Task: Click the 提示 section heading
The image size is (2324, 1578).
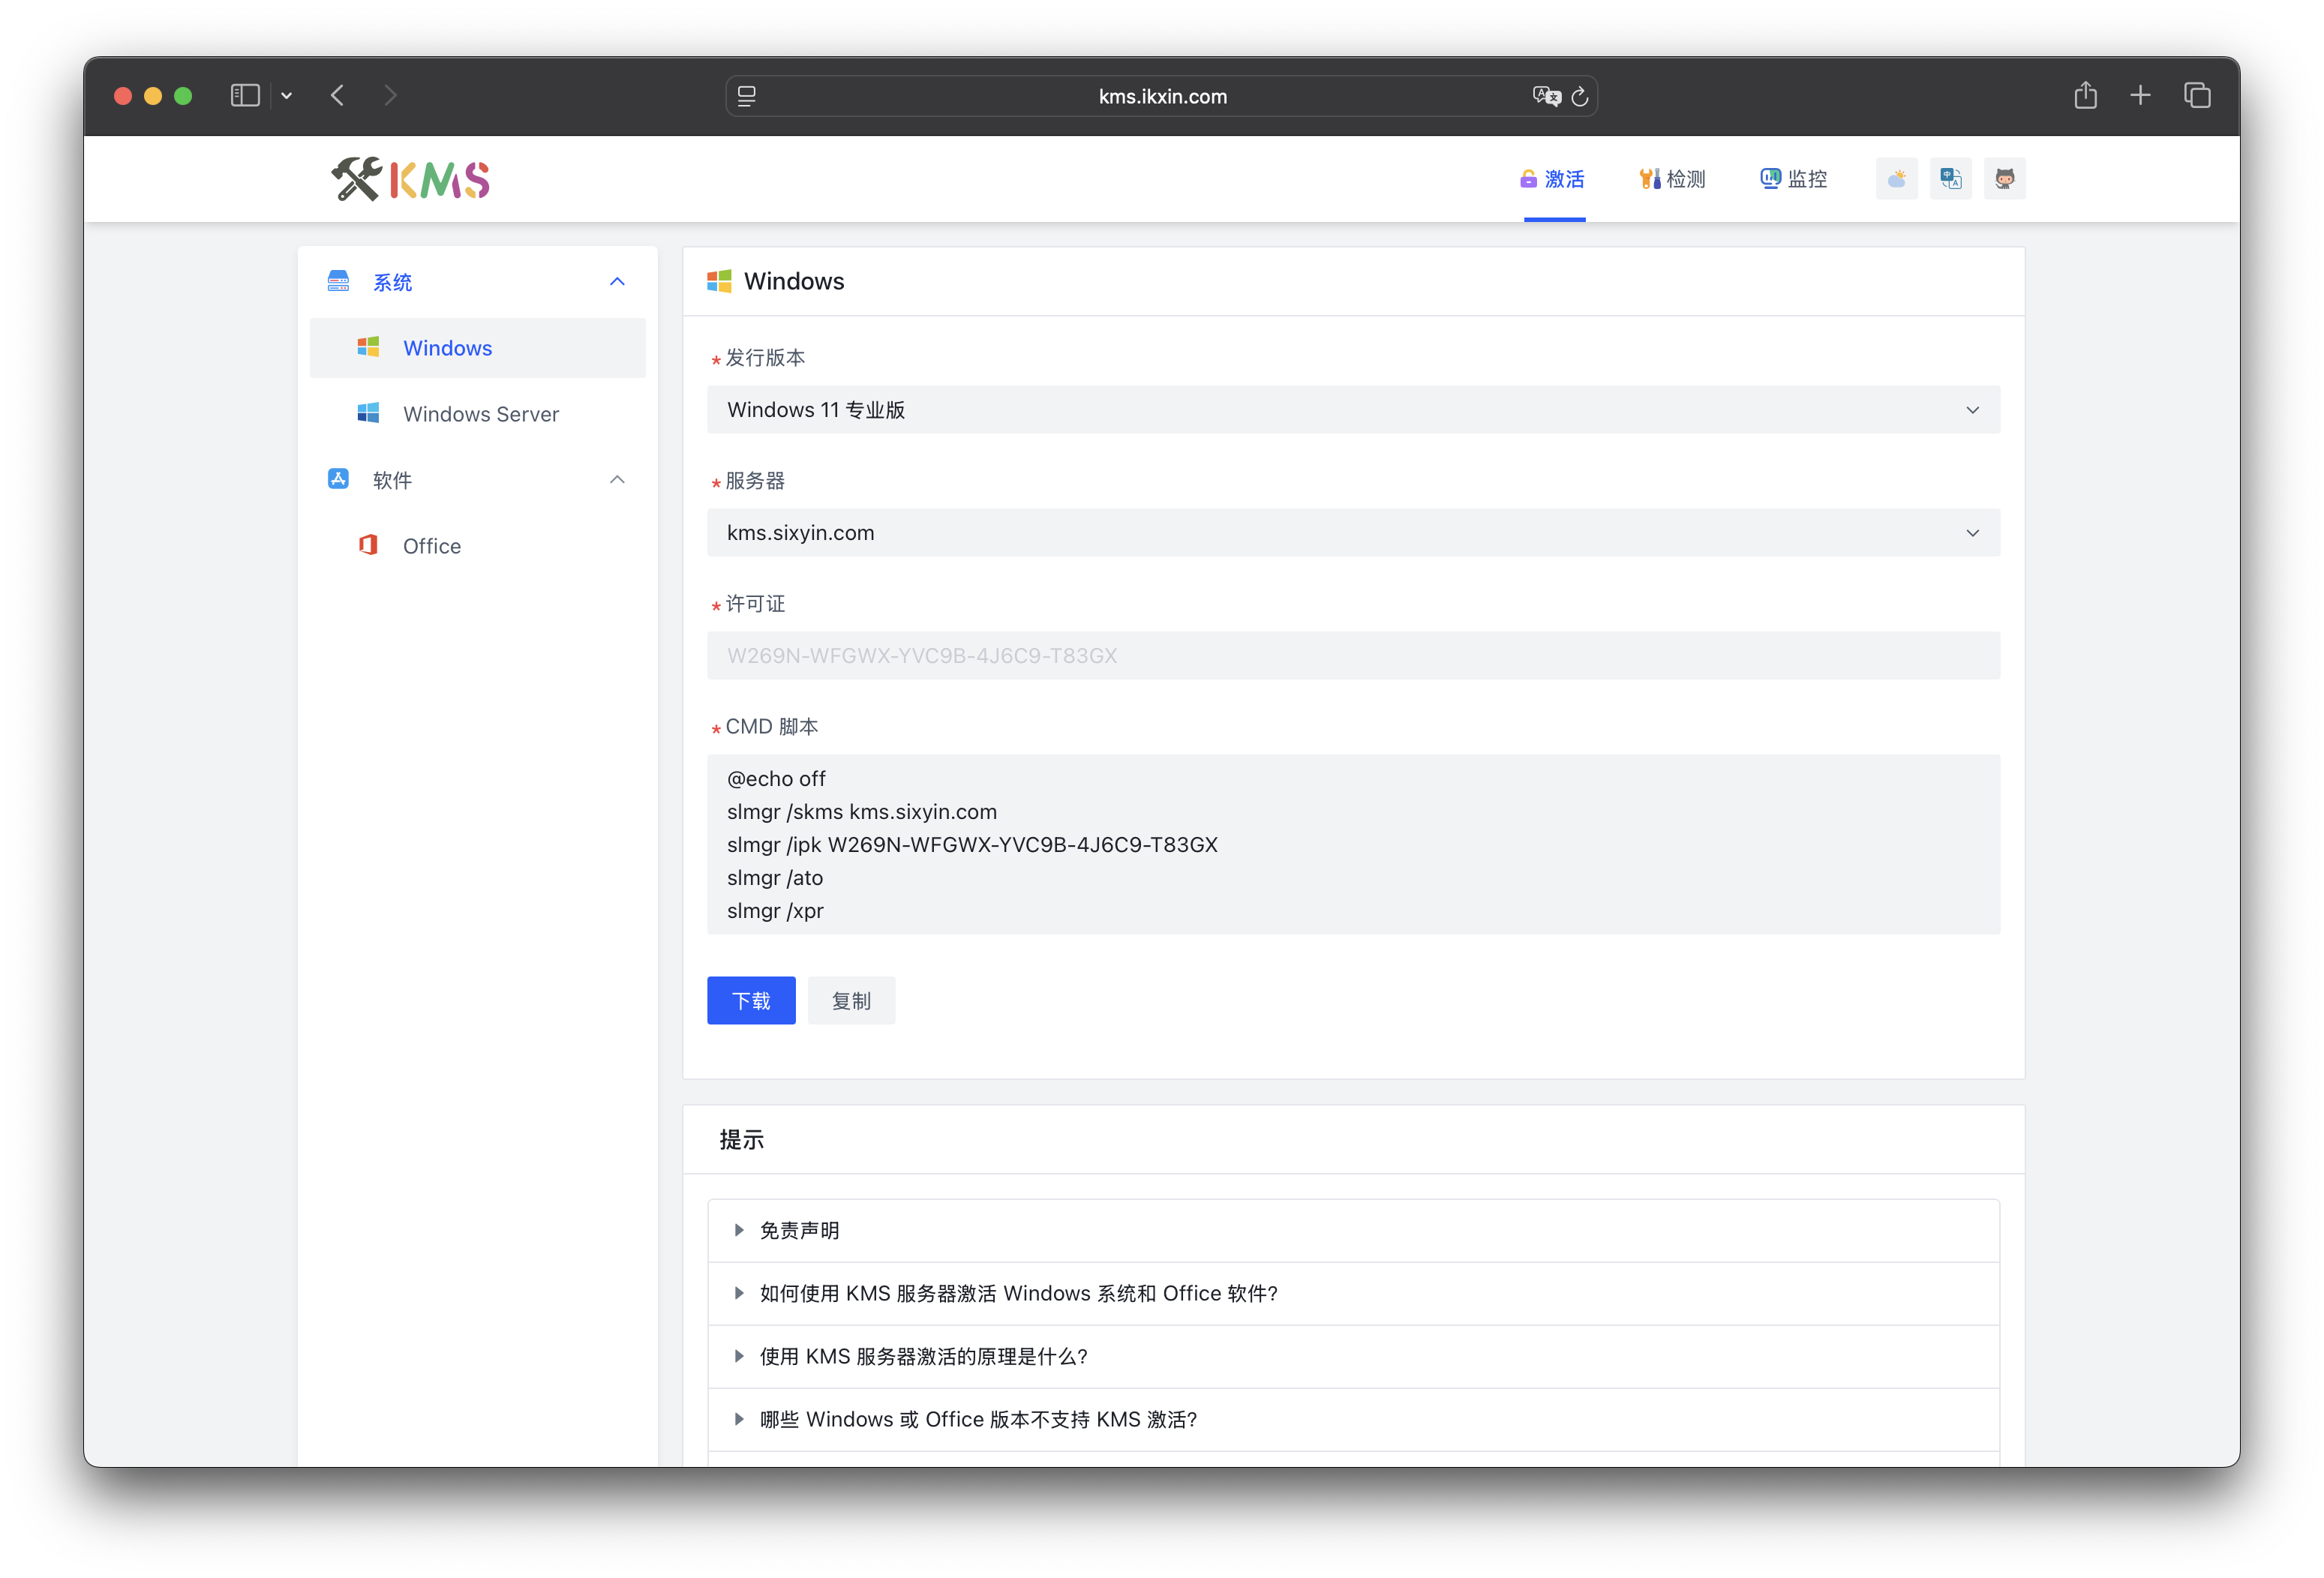Action: [x=742, y=1140]
